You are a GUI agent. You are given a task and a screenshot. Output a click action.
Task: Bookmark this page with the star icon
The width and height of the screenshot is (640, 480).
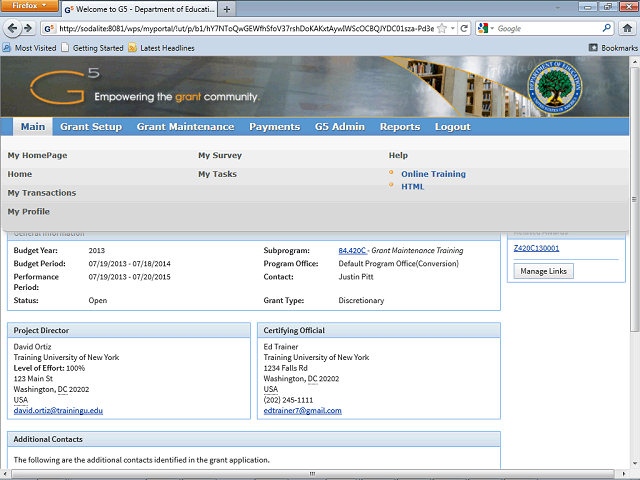click(442, 28)
